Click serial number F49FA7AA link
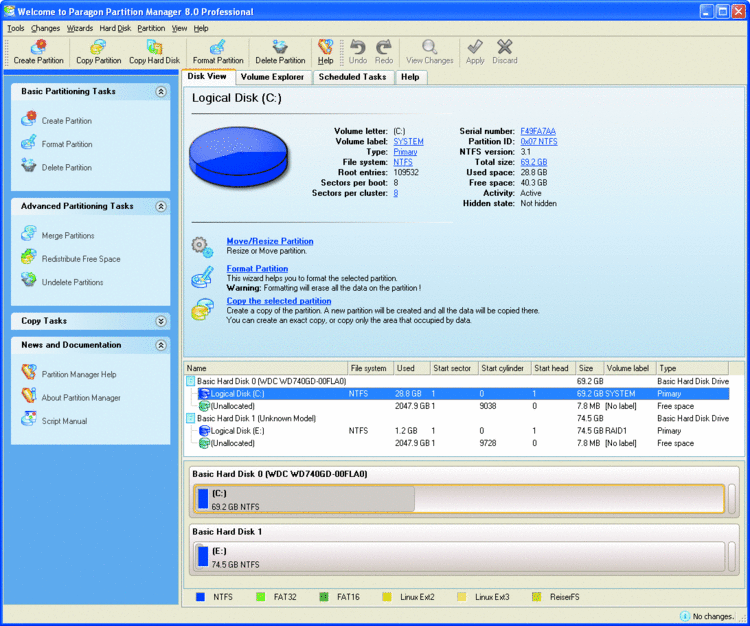 click(538, 131)
